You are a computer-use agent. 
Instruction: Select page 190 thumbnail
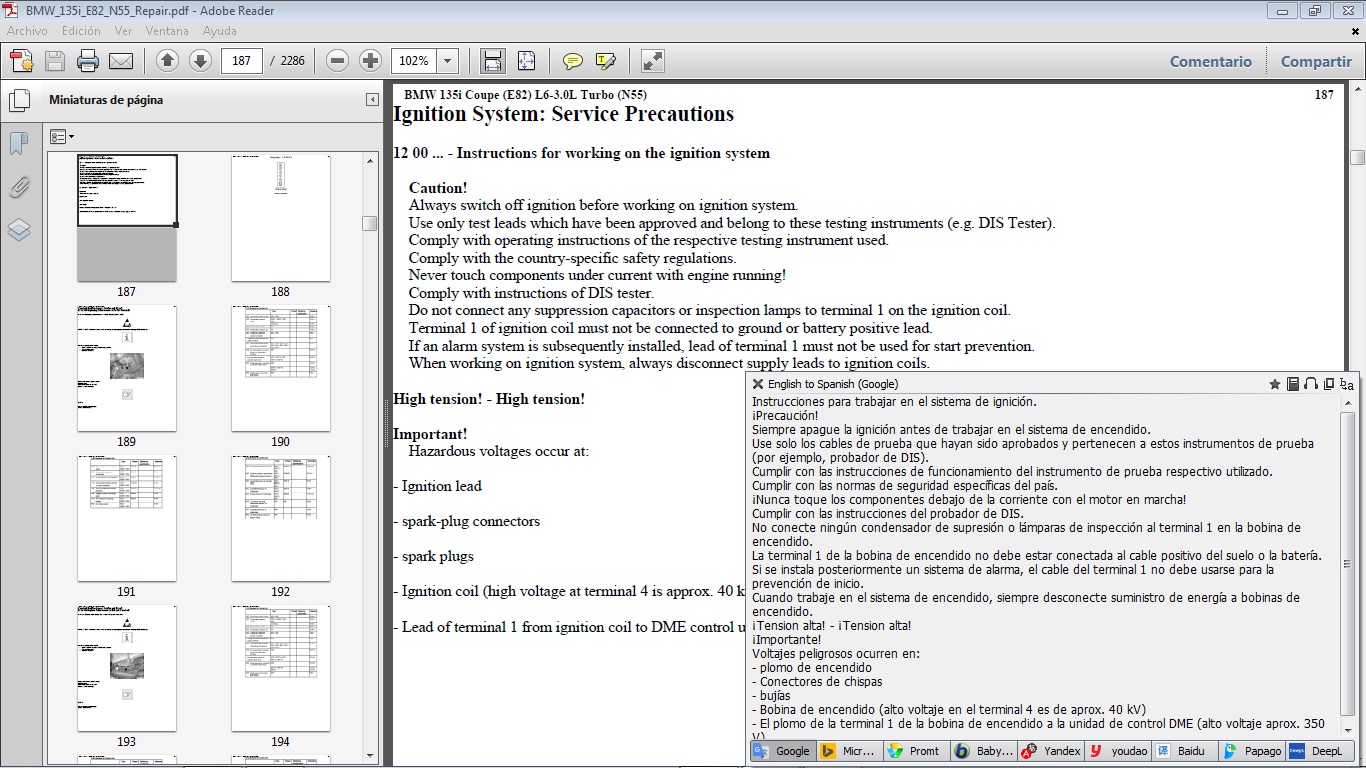click(280, 368)
